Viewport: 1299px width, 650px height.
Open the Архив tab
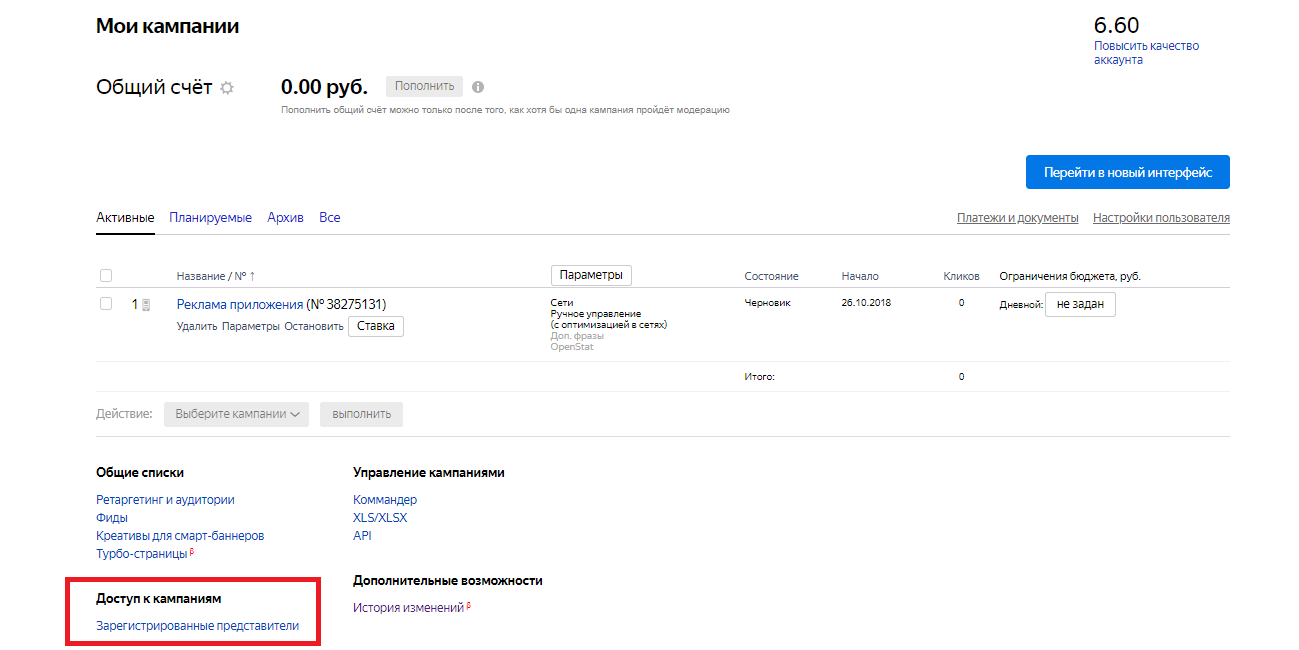pos(285,217)
